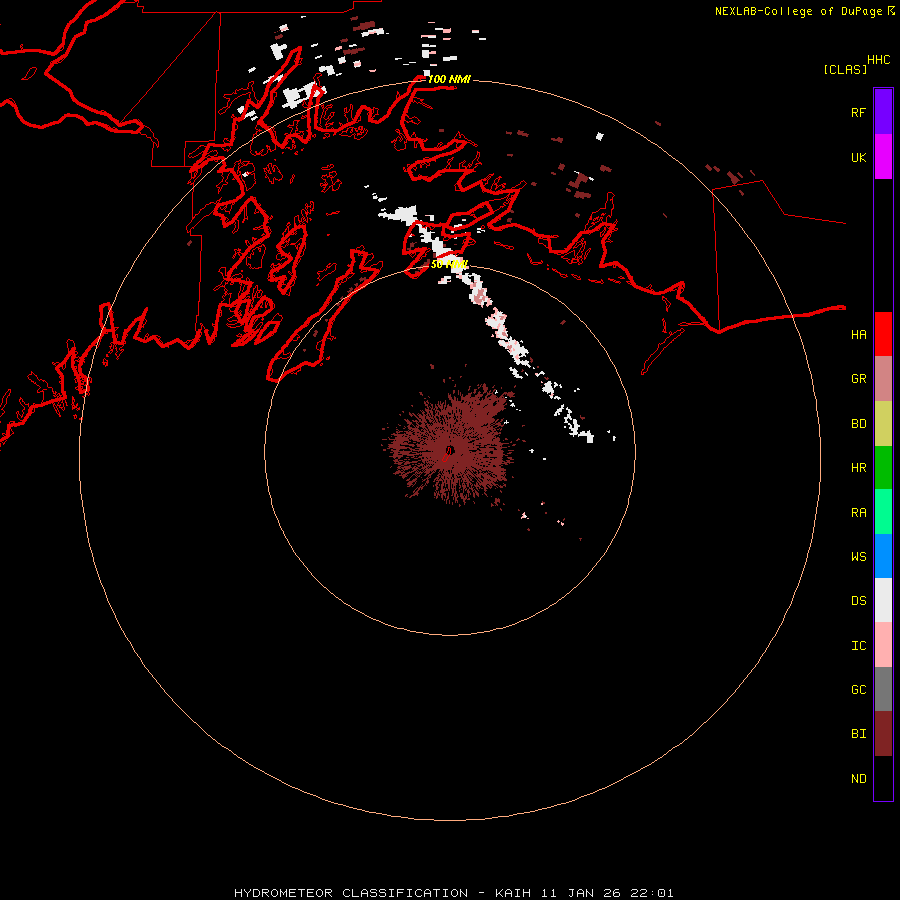Click the HR green legend swatch

883,467
